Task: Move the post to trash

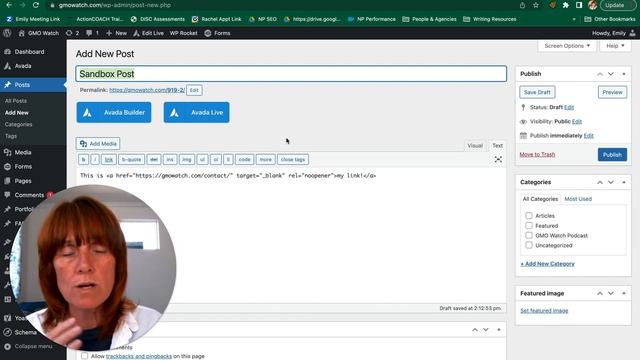Action: click(537, 154)
